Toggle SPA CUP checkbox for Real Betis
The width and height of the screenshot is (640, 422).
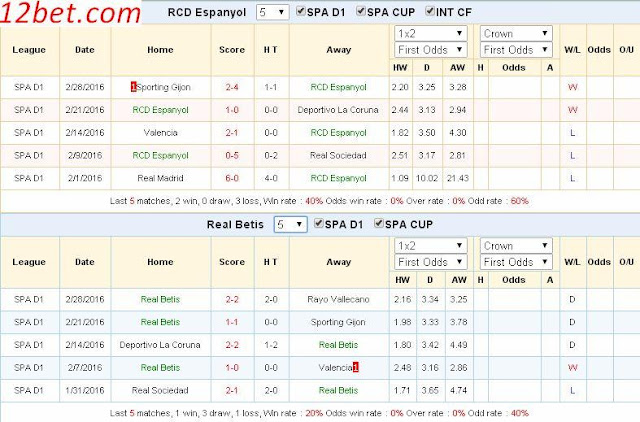(x=379, y=224)
